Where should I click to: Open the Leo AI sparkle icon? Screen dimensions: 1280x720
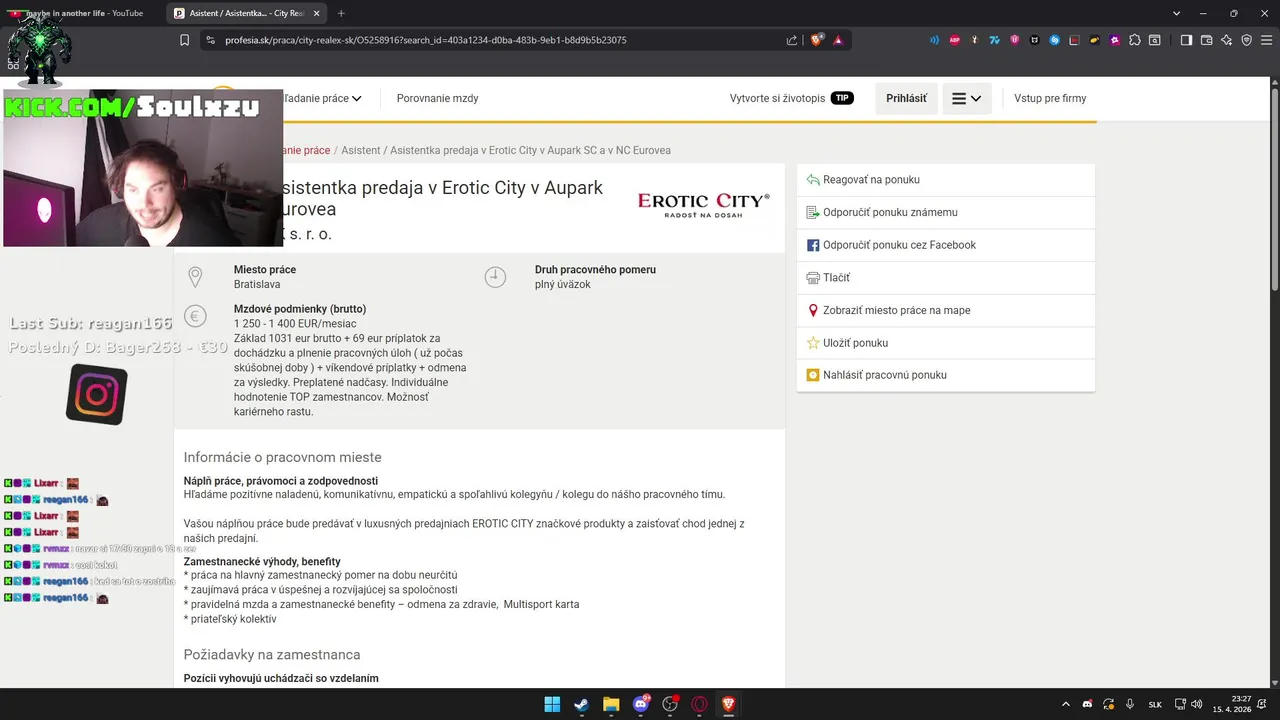tap(1226, 40)
